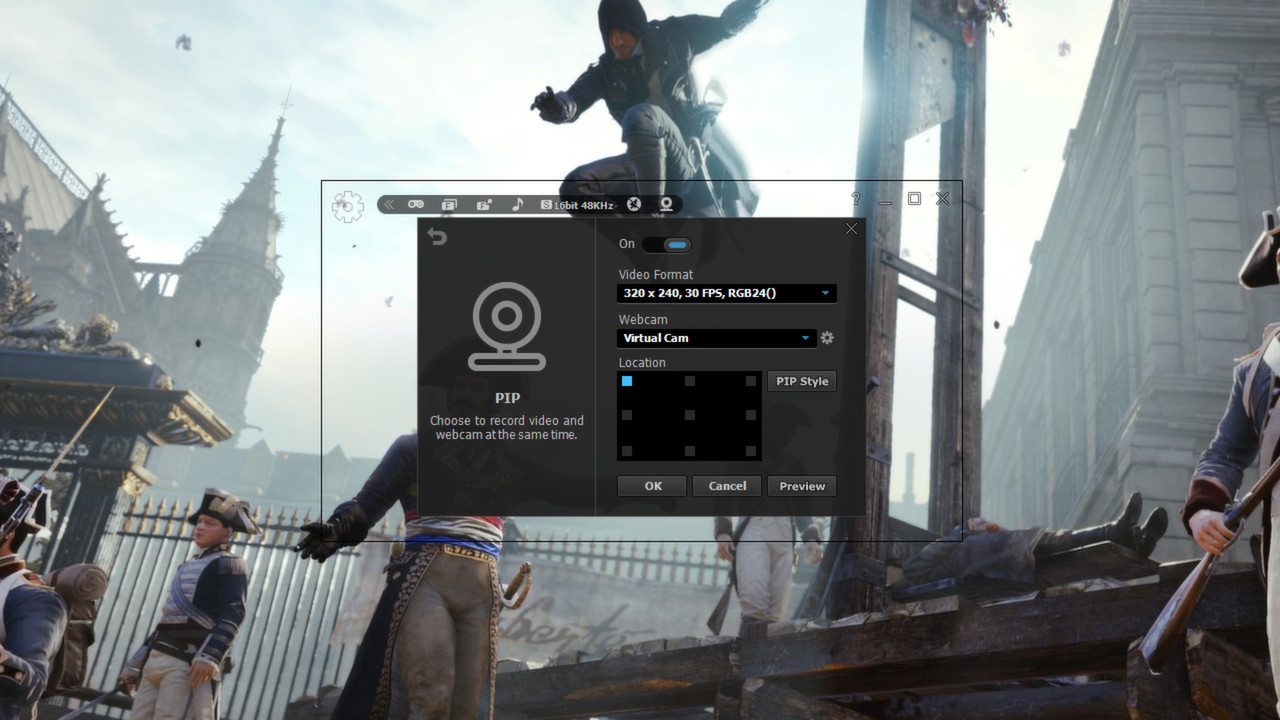The width and height of the screenshot is (1280, 720).
Task: Cancel the PIP configuration
Action: (x=726, y=486)
